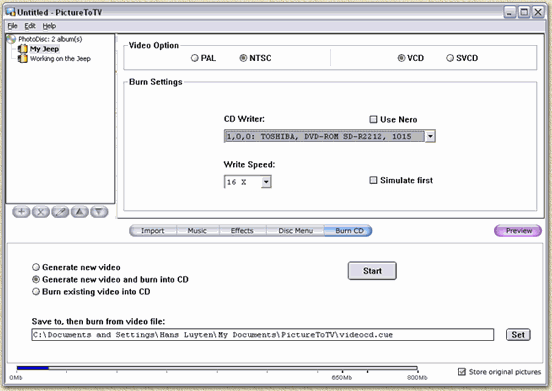Click the CD Writer TOSHIBA DVD-ROM field
Screen dimensions: 552x391
[324, 136]
